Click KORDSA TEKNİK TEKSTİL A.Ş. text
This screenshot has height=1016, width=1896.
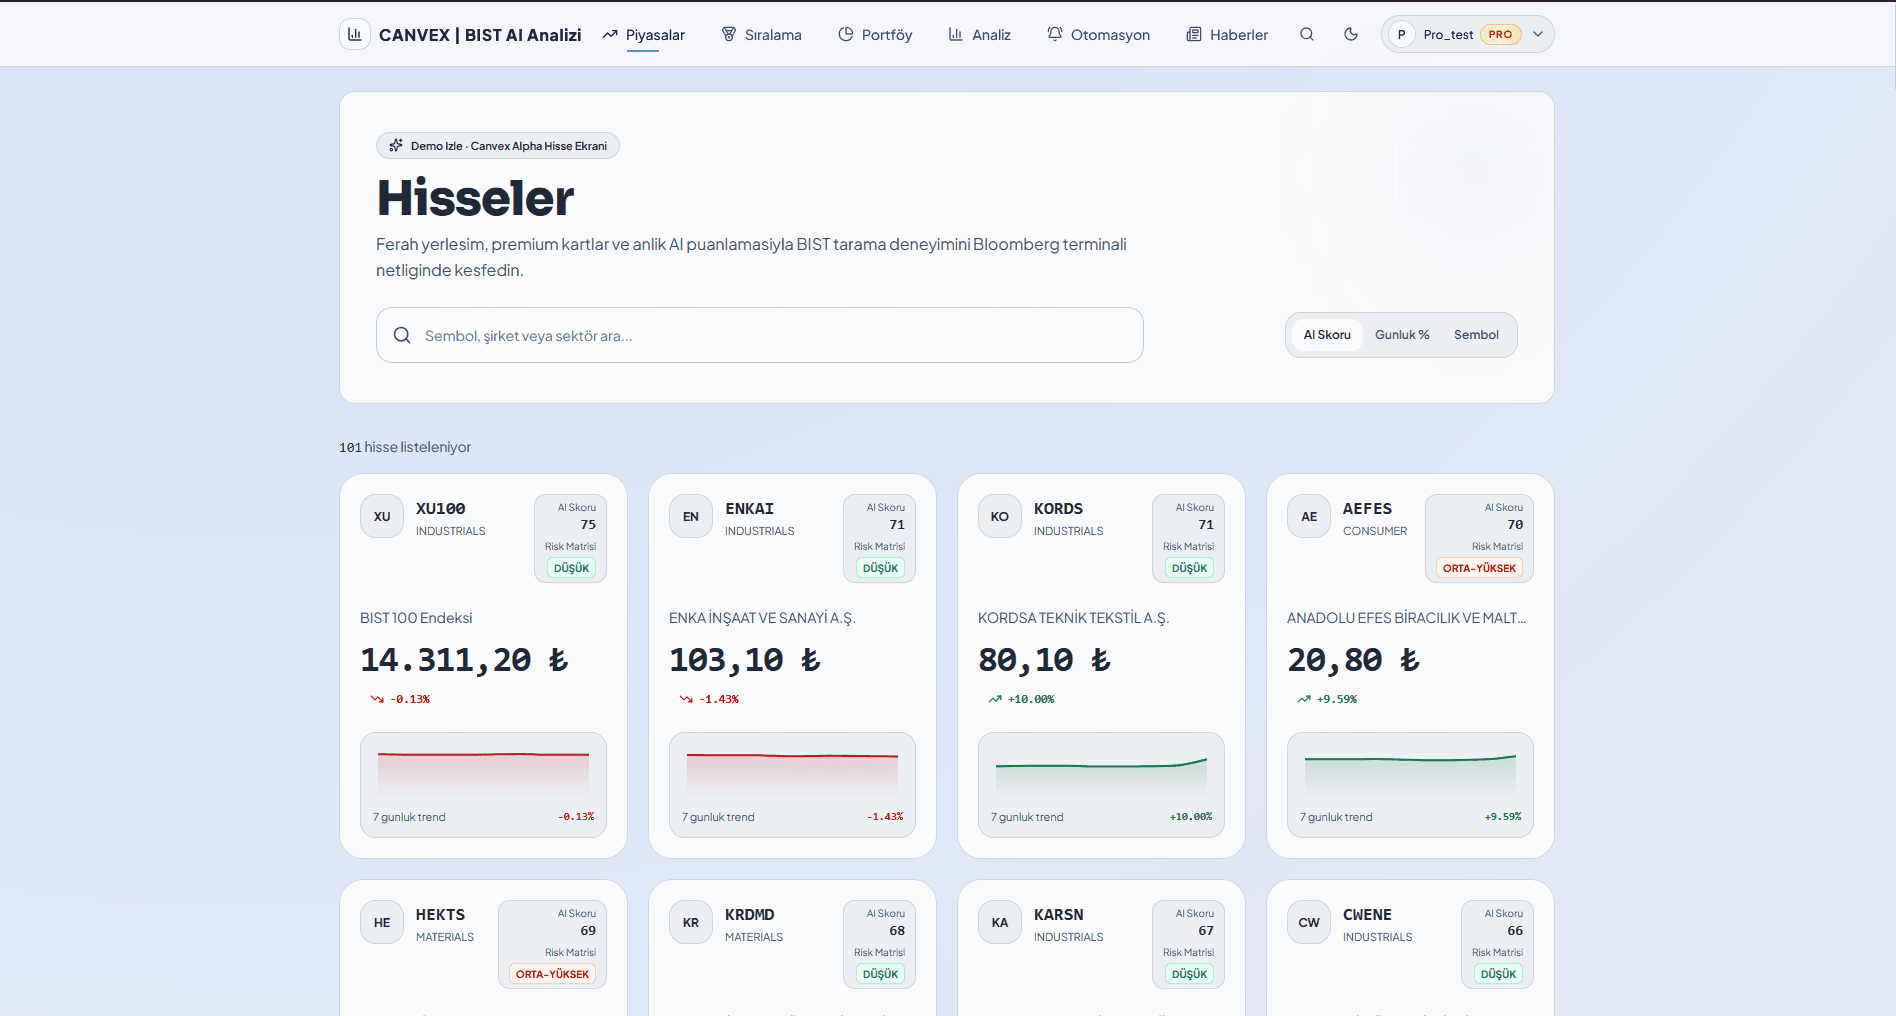tap(1073, 618)
